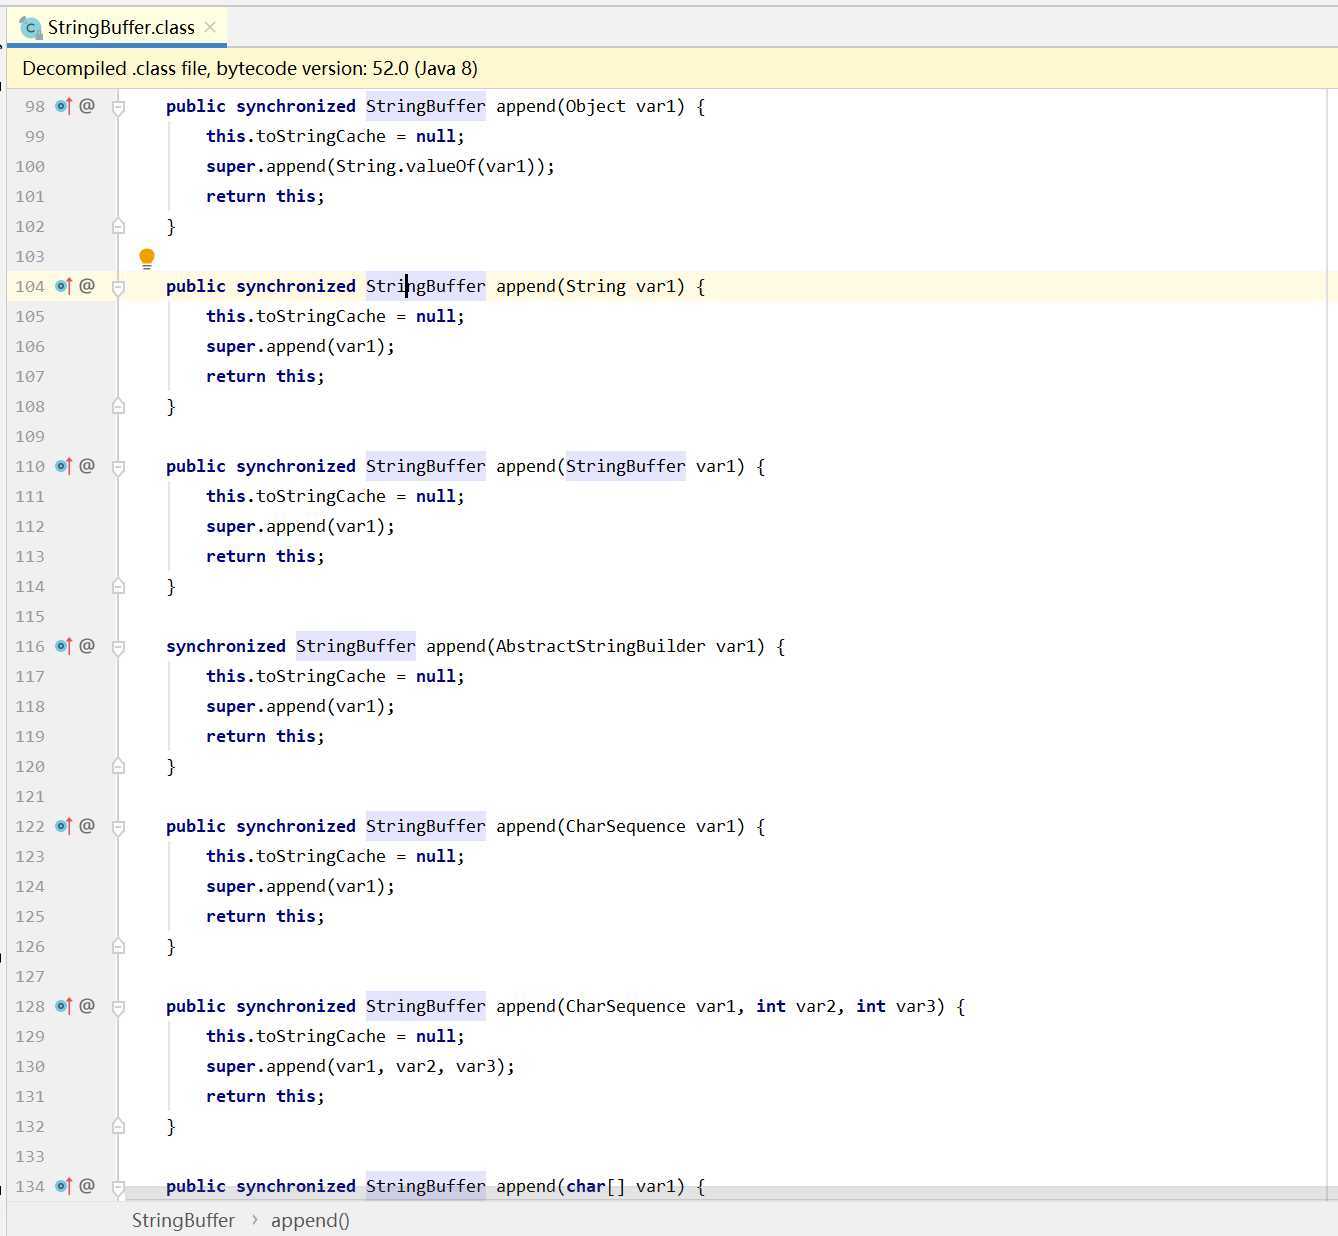The image size is (1338, 1236).
Task: Click the override marker on line 104
Action: click(x=64, y=285)
